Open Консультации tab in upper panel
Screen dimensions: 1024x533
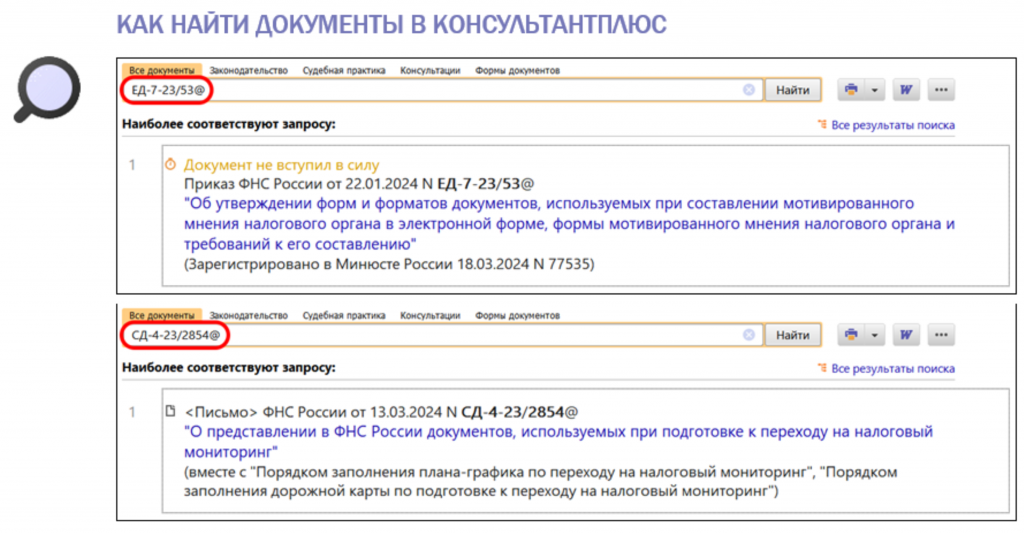[x=430, y=70]
